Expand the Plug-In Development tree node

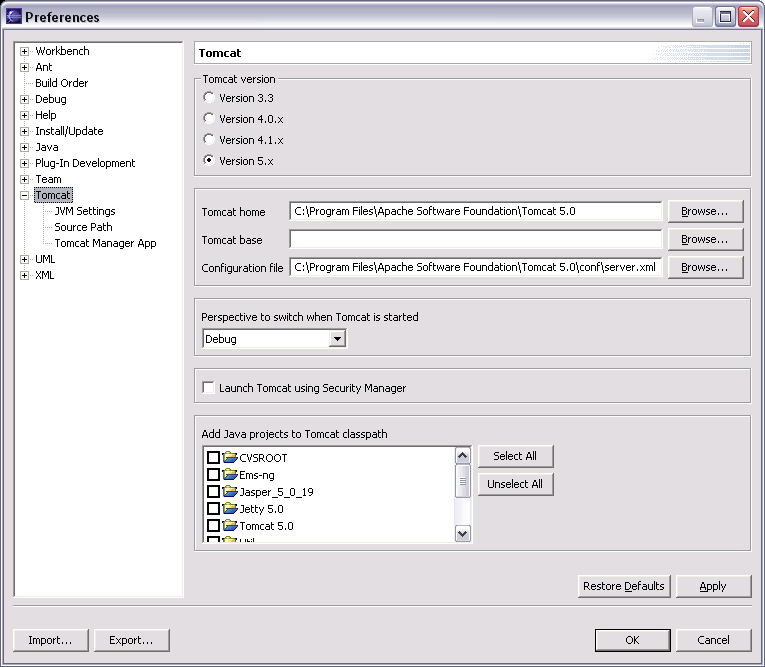pyautogui.click(x=24, y=163)
